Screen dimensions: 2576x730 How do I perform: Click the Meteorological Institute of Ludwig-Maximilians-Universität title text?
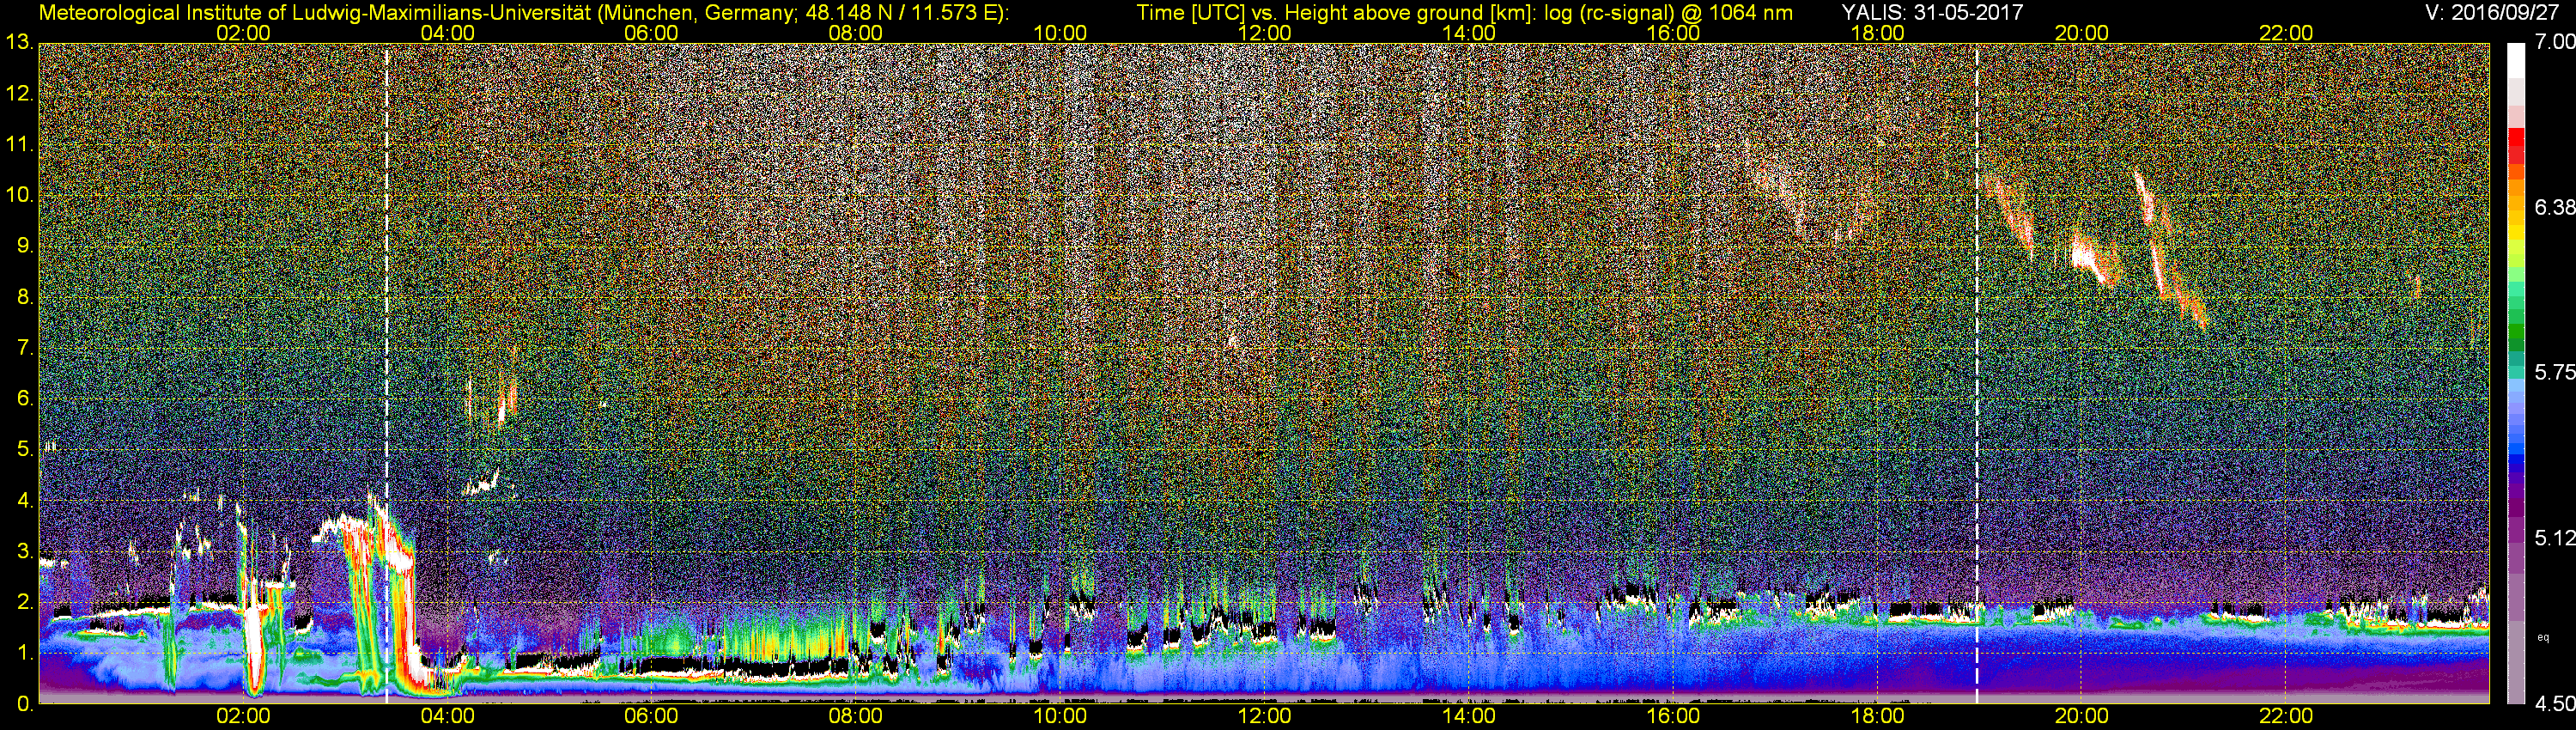pyautogui.click(x=523, y=12)
